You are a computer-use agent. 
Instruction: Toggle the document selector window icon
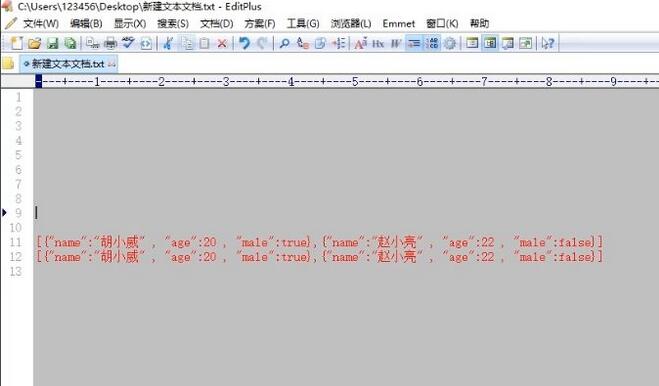click(472, 43)
